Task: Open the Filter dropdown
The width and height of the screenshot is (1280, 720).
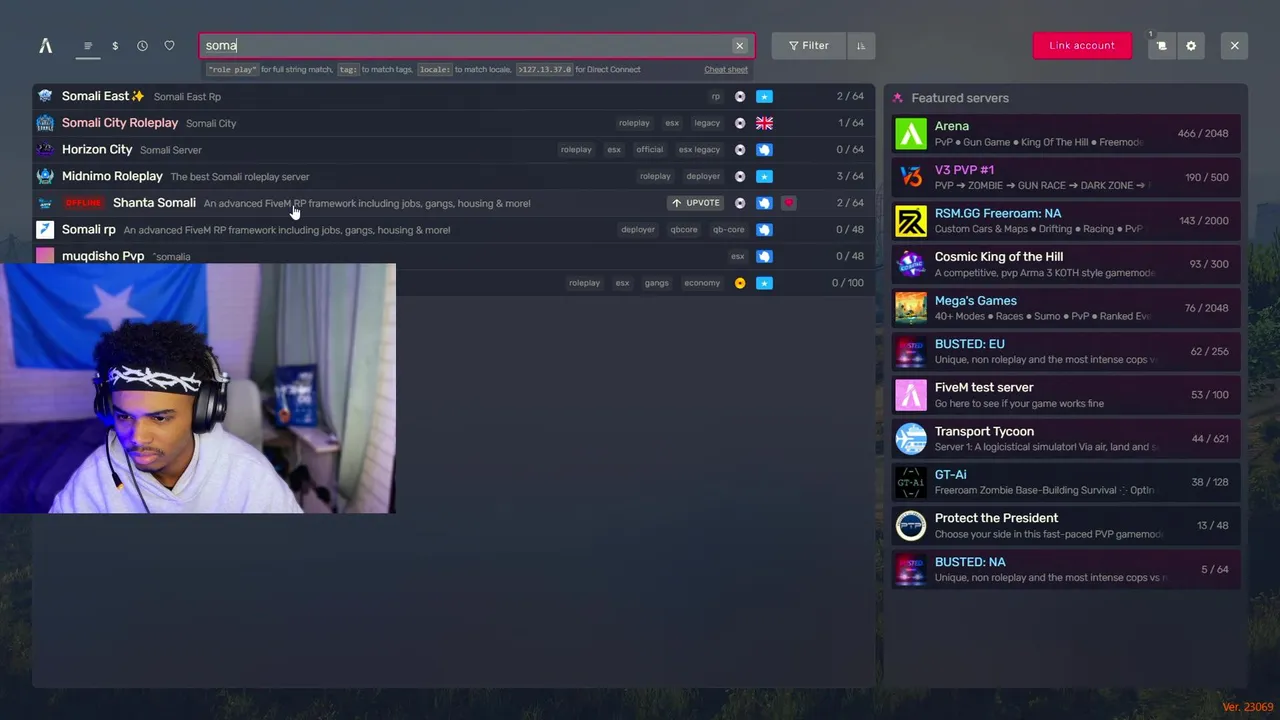Action: point(809,46)
